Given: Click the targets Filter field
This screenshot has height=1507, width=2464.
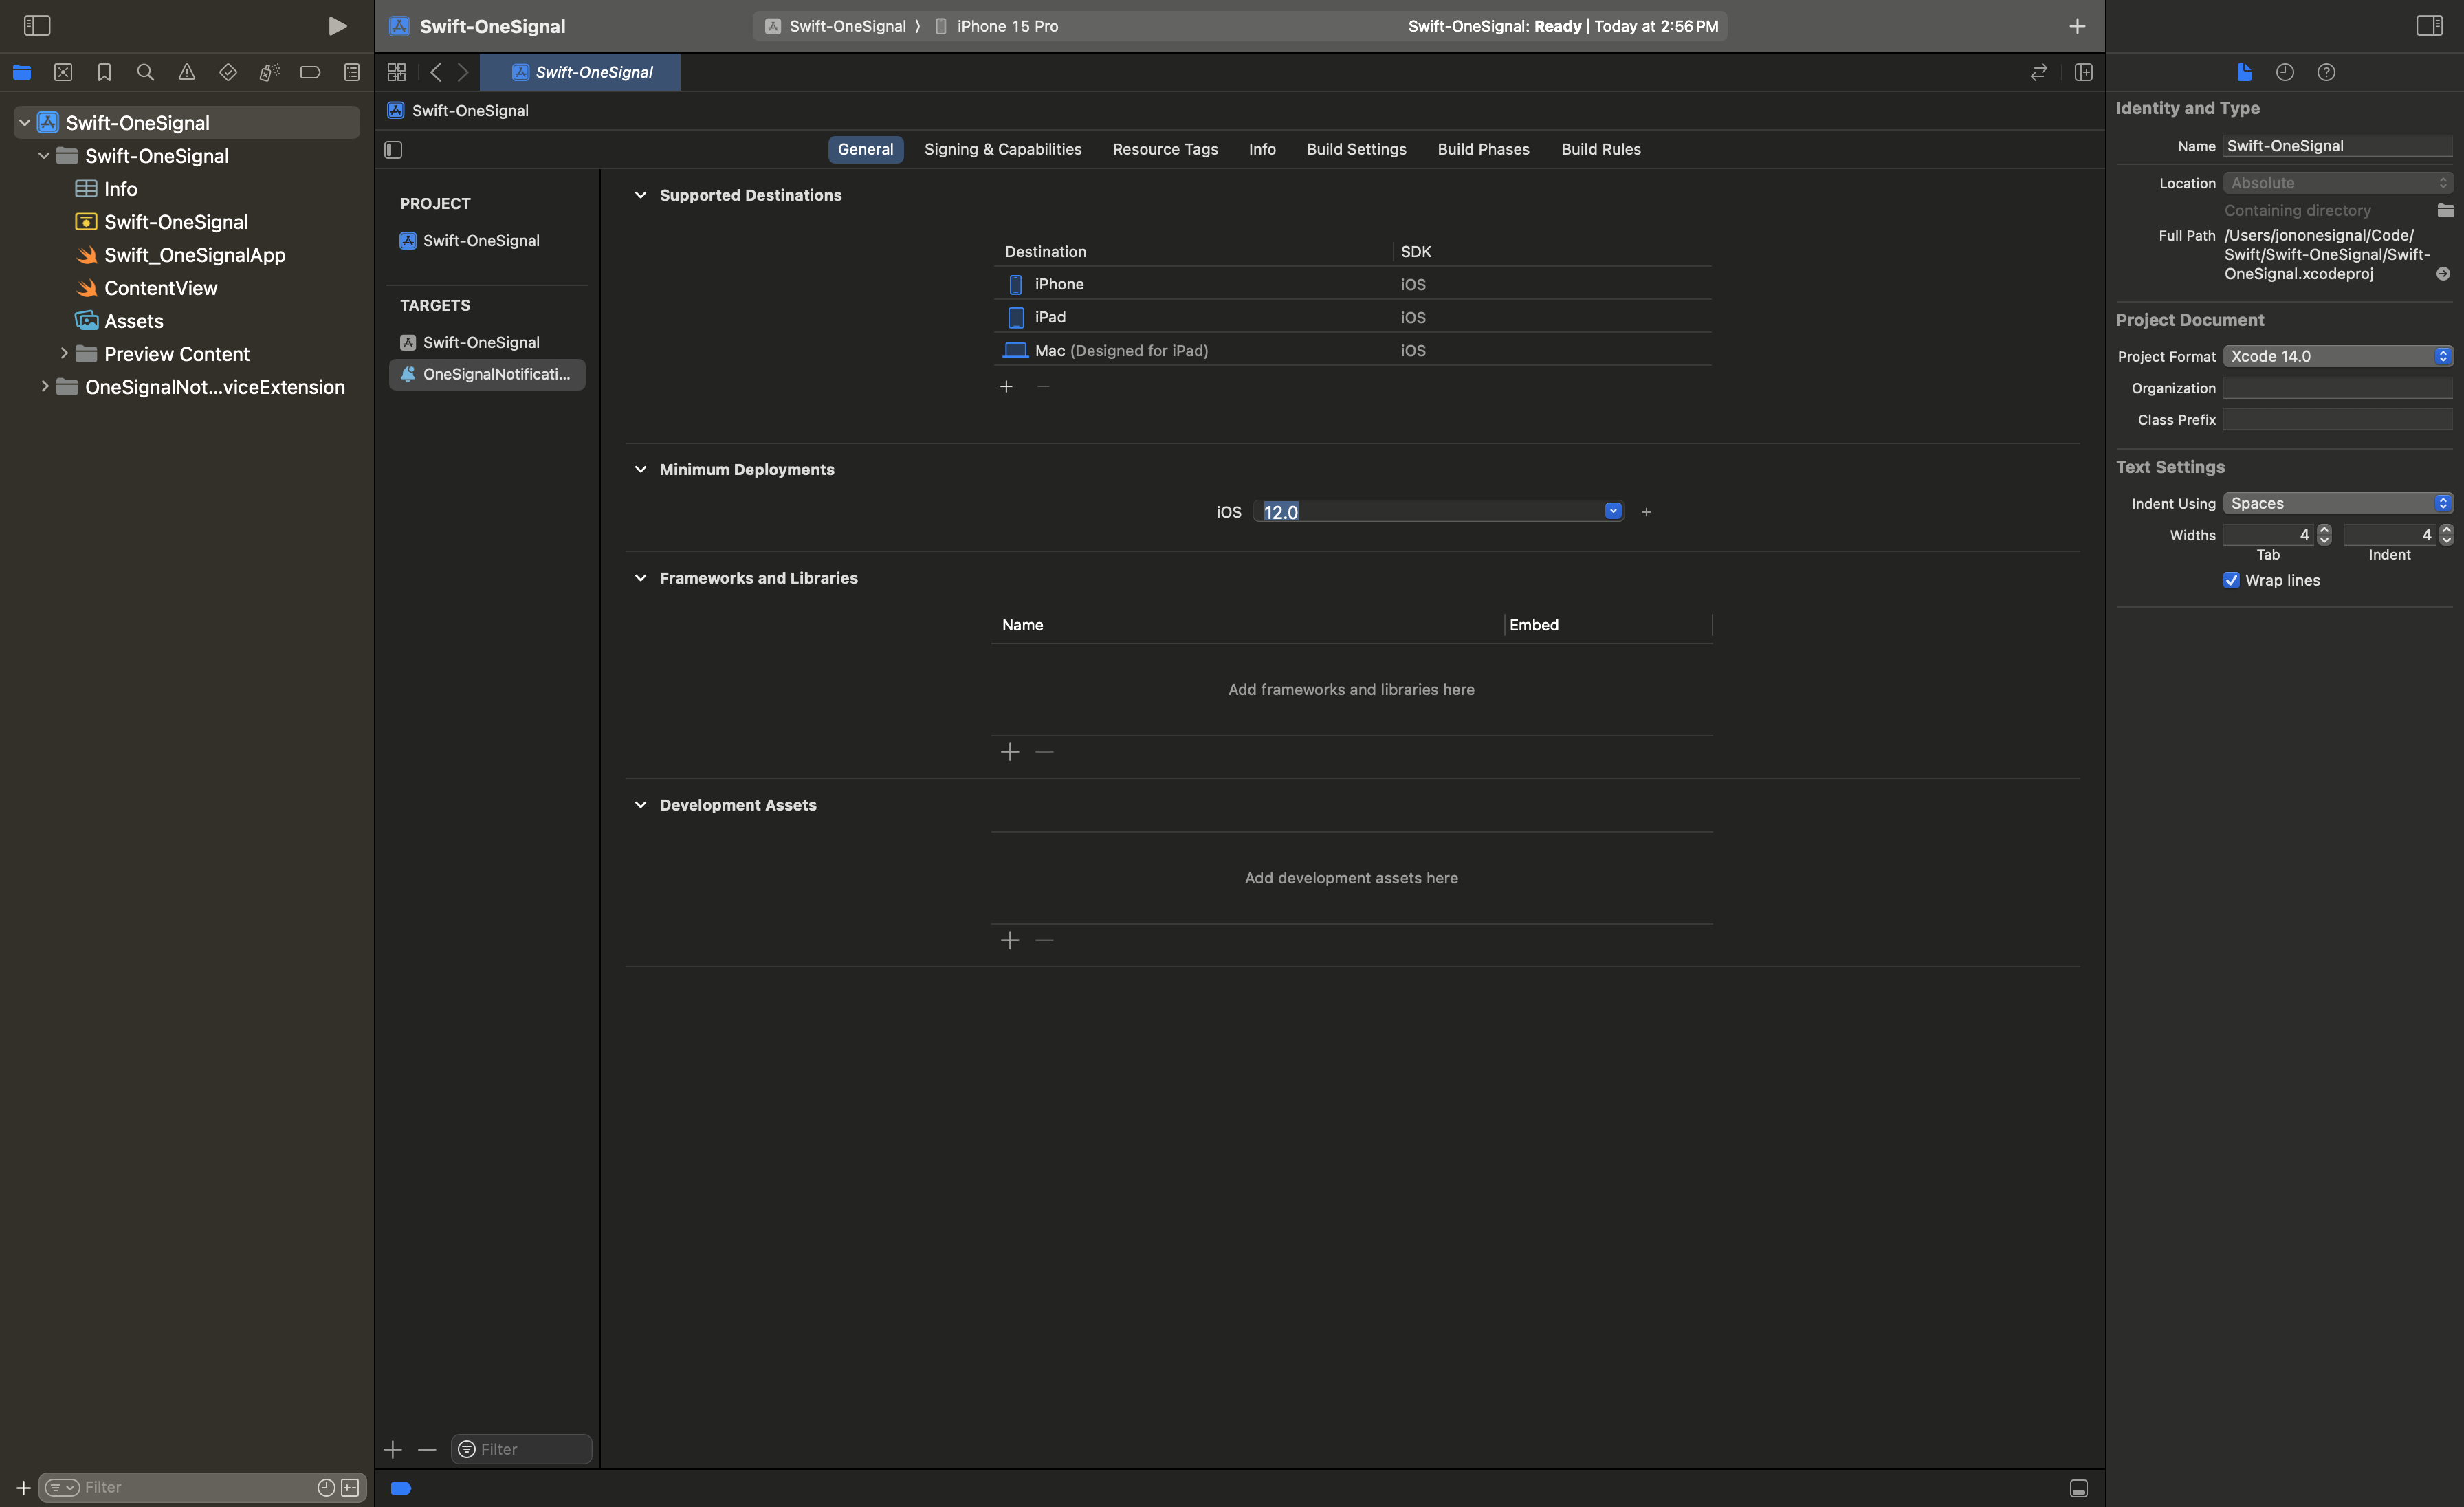Looking at the screenshot, I should (522, 1450).
